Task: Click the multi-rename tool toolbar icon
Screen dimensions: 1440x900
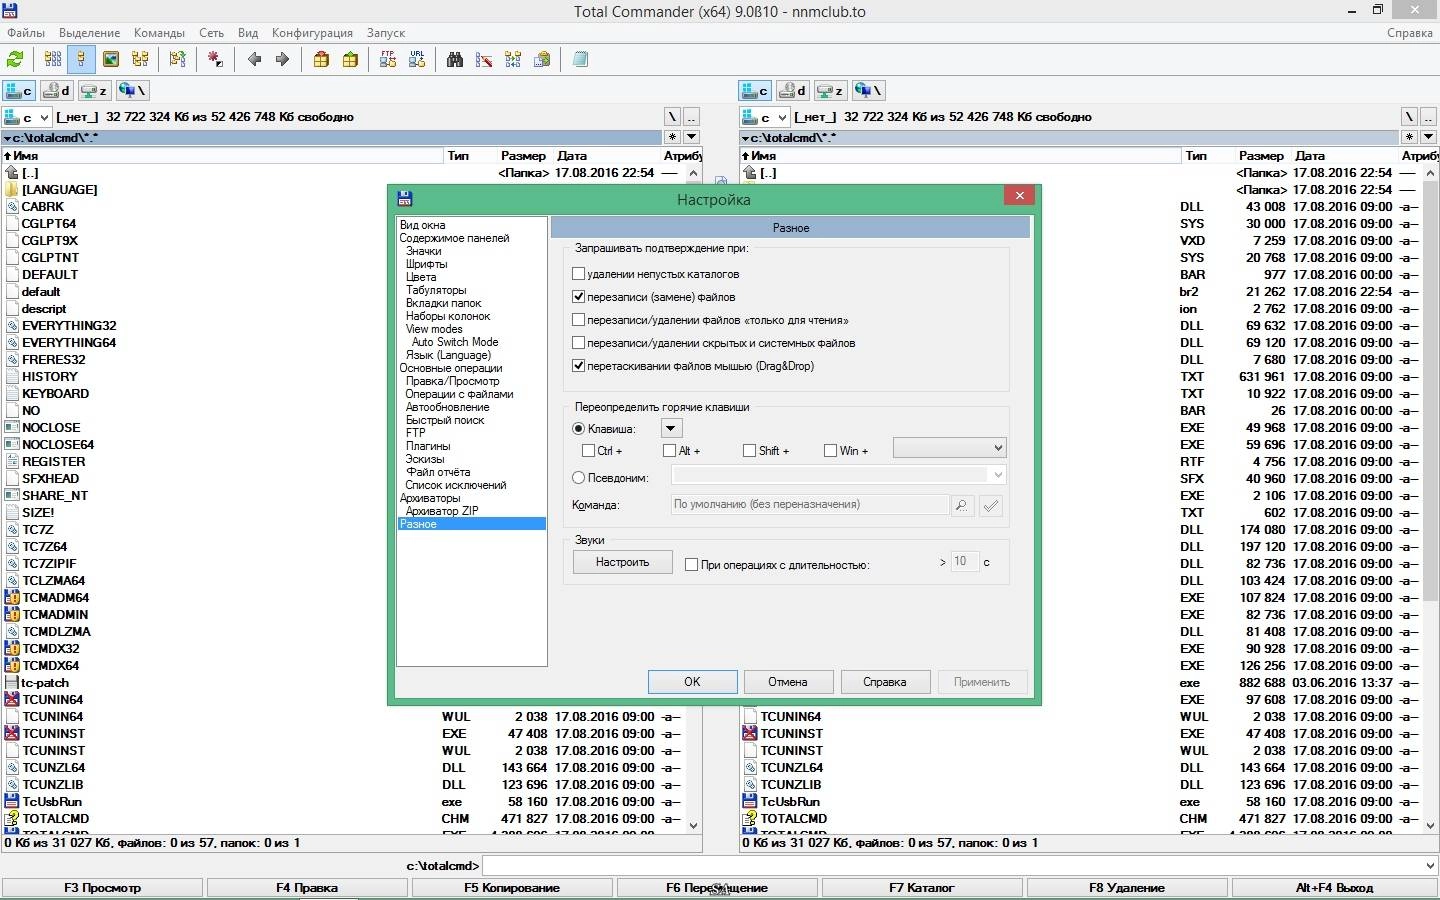Action: (484, 60)
